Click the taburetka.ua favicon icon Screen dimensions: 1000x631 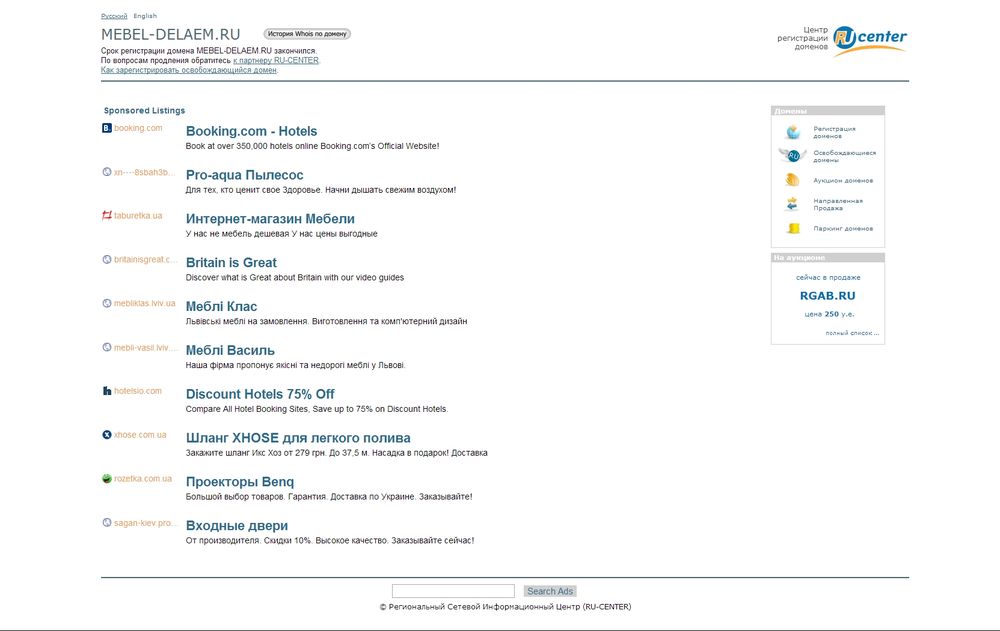pyautogui.click(x=107, y=216)
